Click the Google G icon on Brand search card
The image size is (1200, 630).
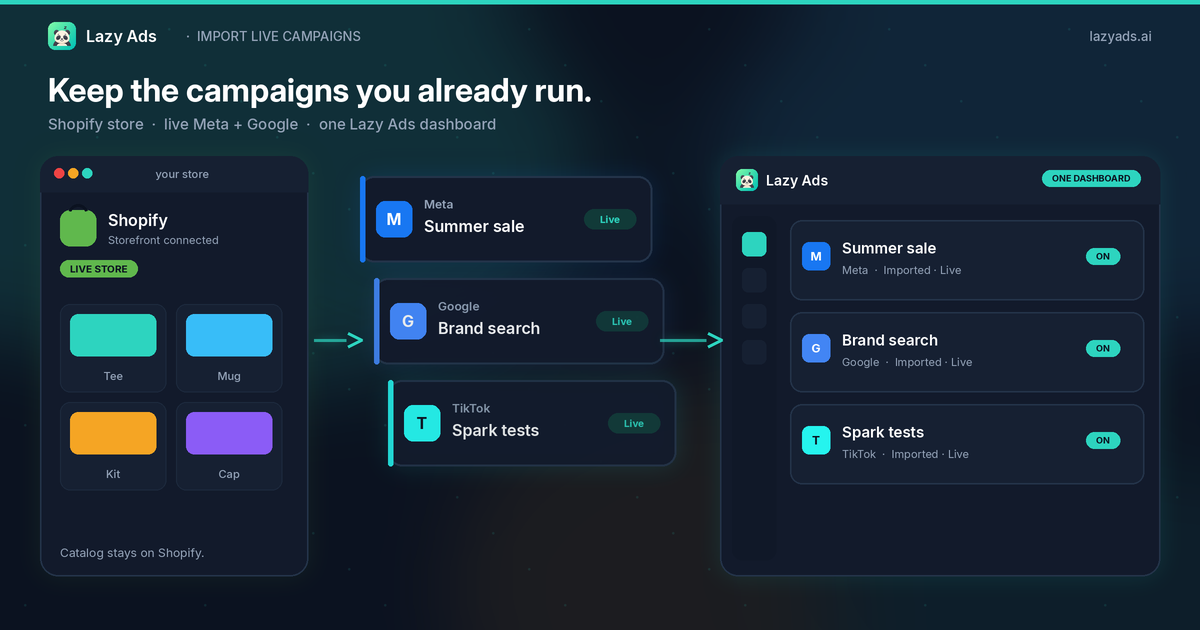(x=408, y=321)
